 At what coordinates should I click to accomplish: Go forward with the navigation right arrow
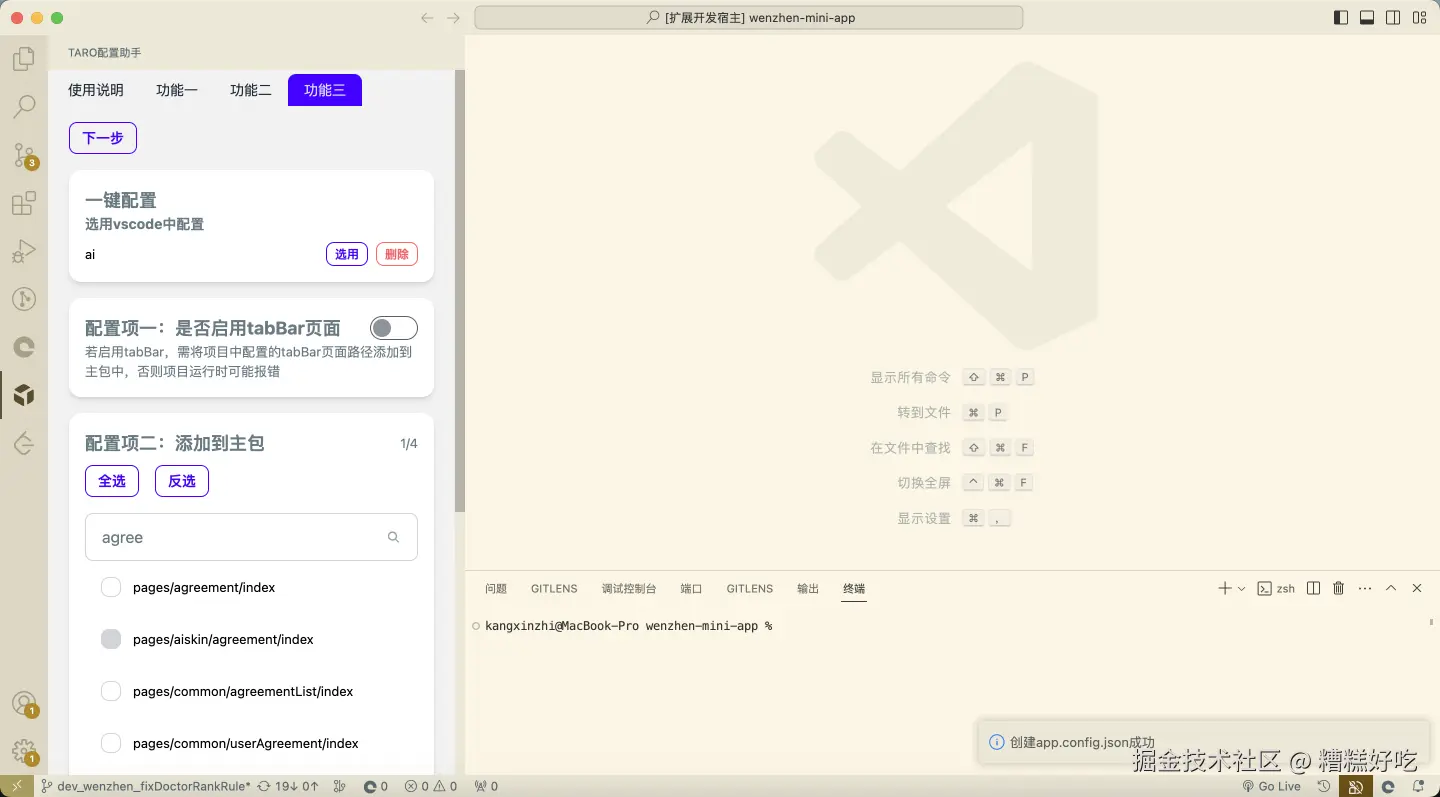pos(453,18)
